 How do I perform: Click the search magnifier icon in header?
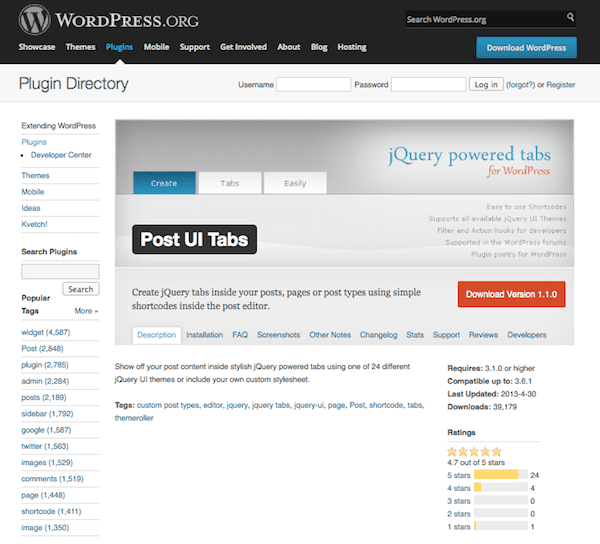570,18
